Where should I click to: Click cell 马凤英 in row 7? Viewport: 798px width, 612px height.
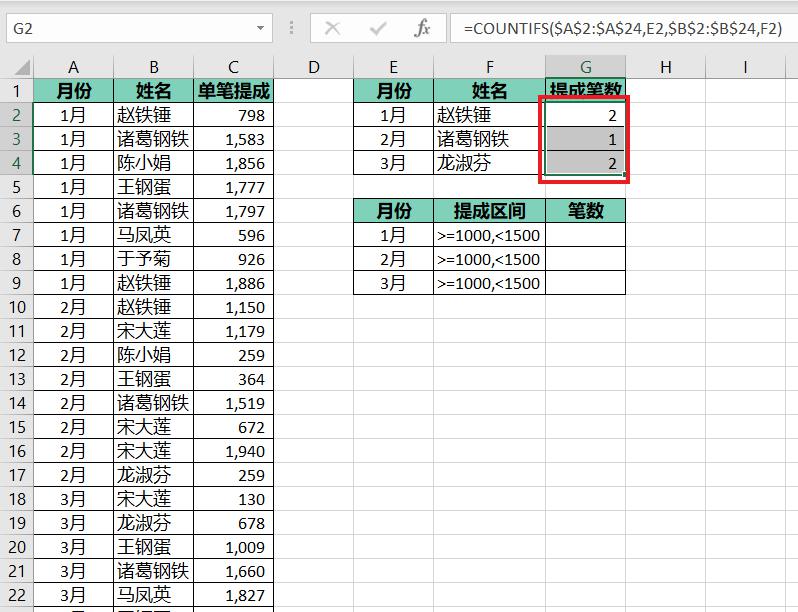[x=154, y=235]
